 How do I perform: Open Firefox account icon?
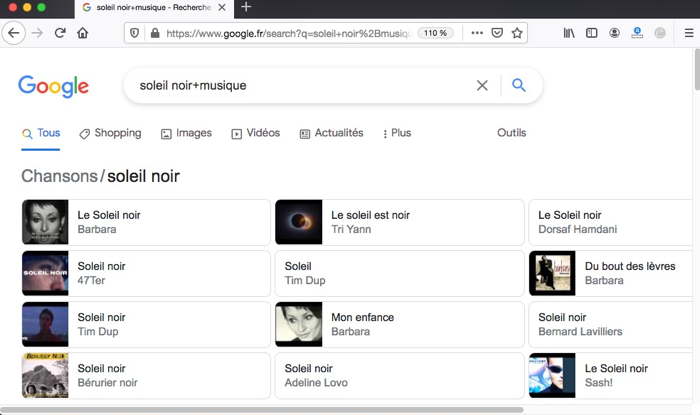coord(614,33)
